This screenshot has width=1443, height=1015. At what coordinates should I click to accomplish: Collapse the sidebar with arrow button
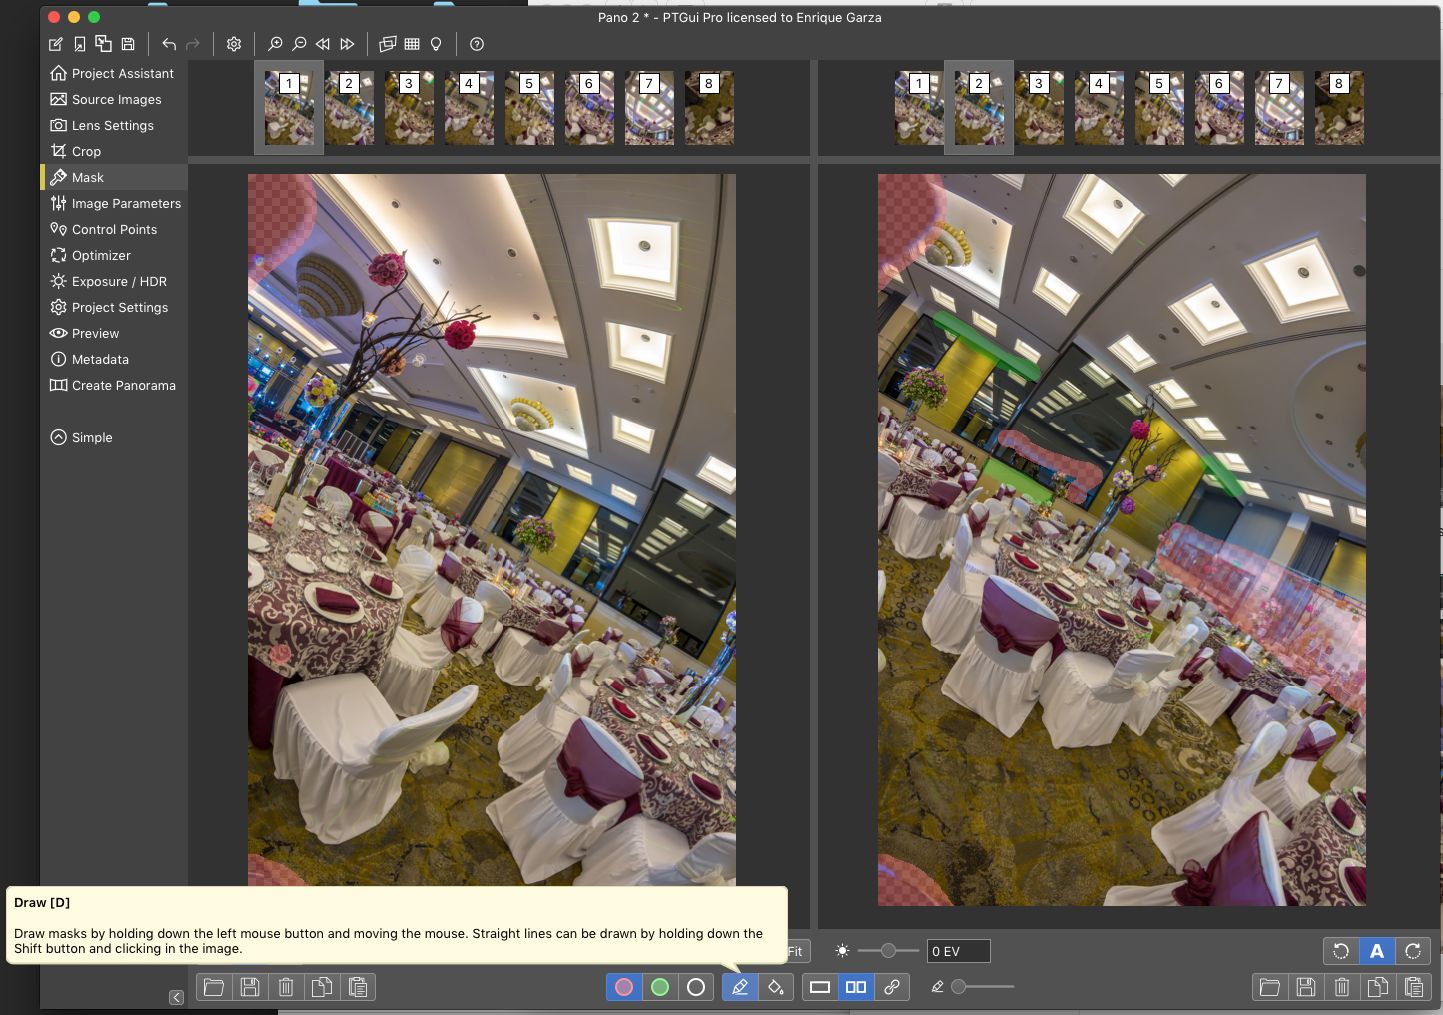tap(176, 997)
